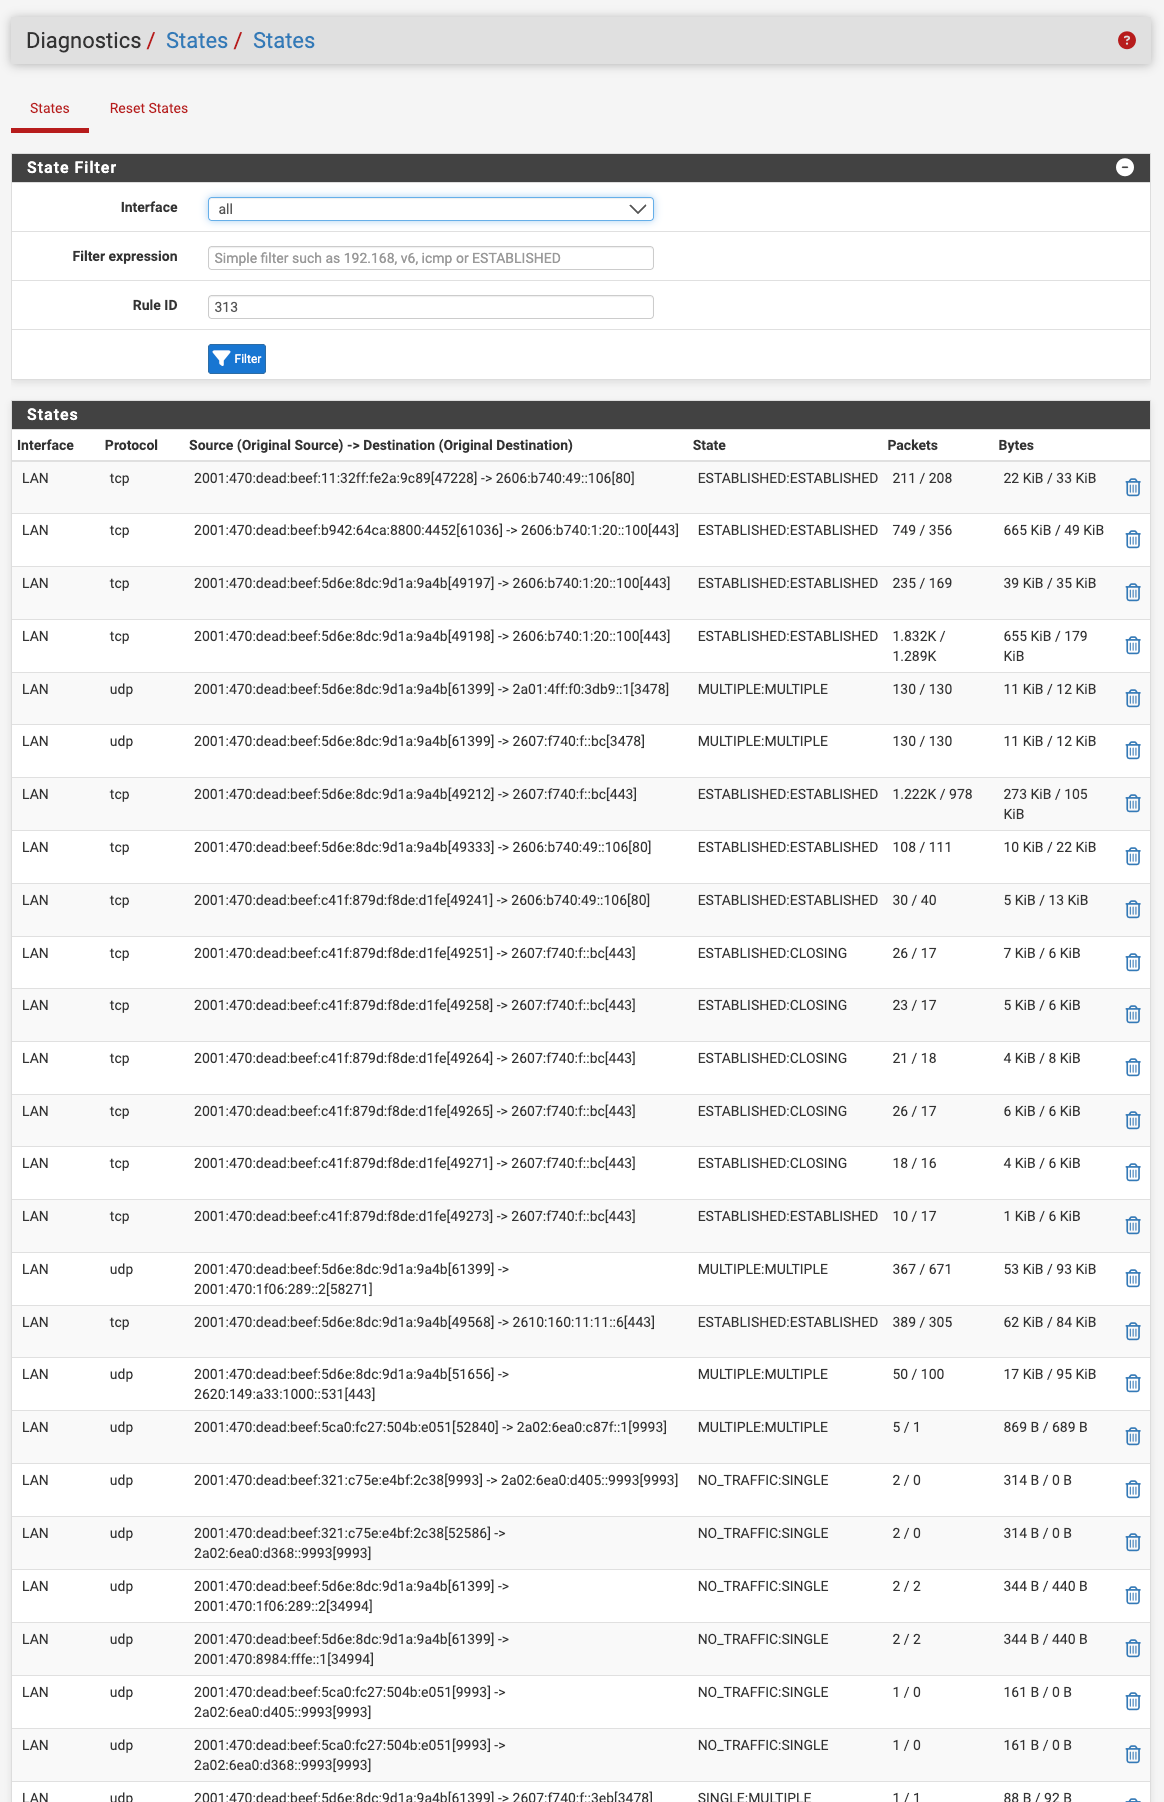Screen dimensions: 1164x1802
Task: Delete the state to 2001:470:8984:fffe::1
Action: point(1132,1648)
